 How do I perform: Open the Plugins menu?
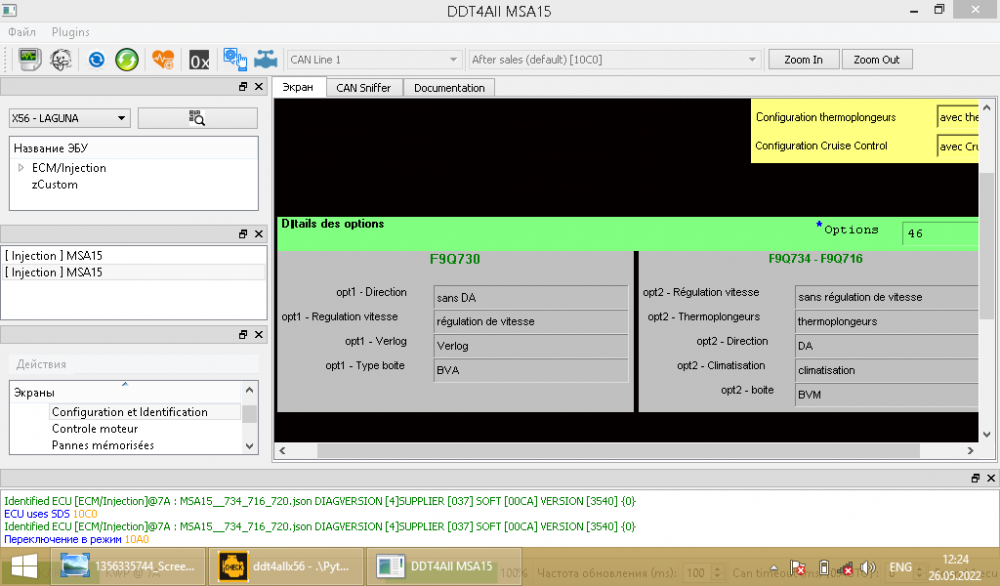click(x=71, y=32)
